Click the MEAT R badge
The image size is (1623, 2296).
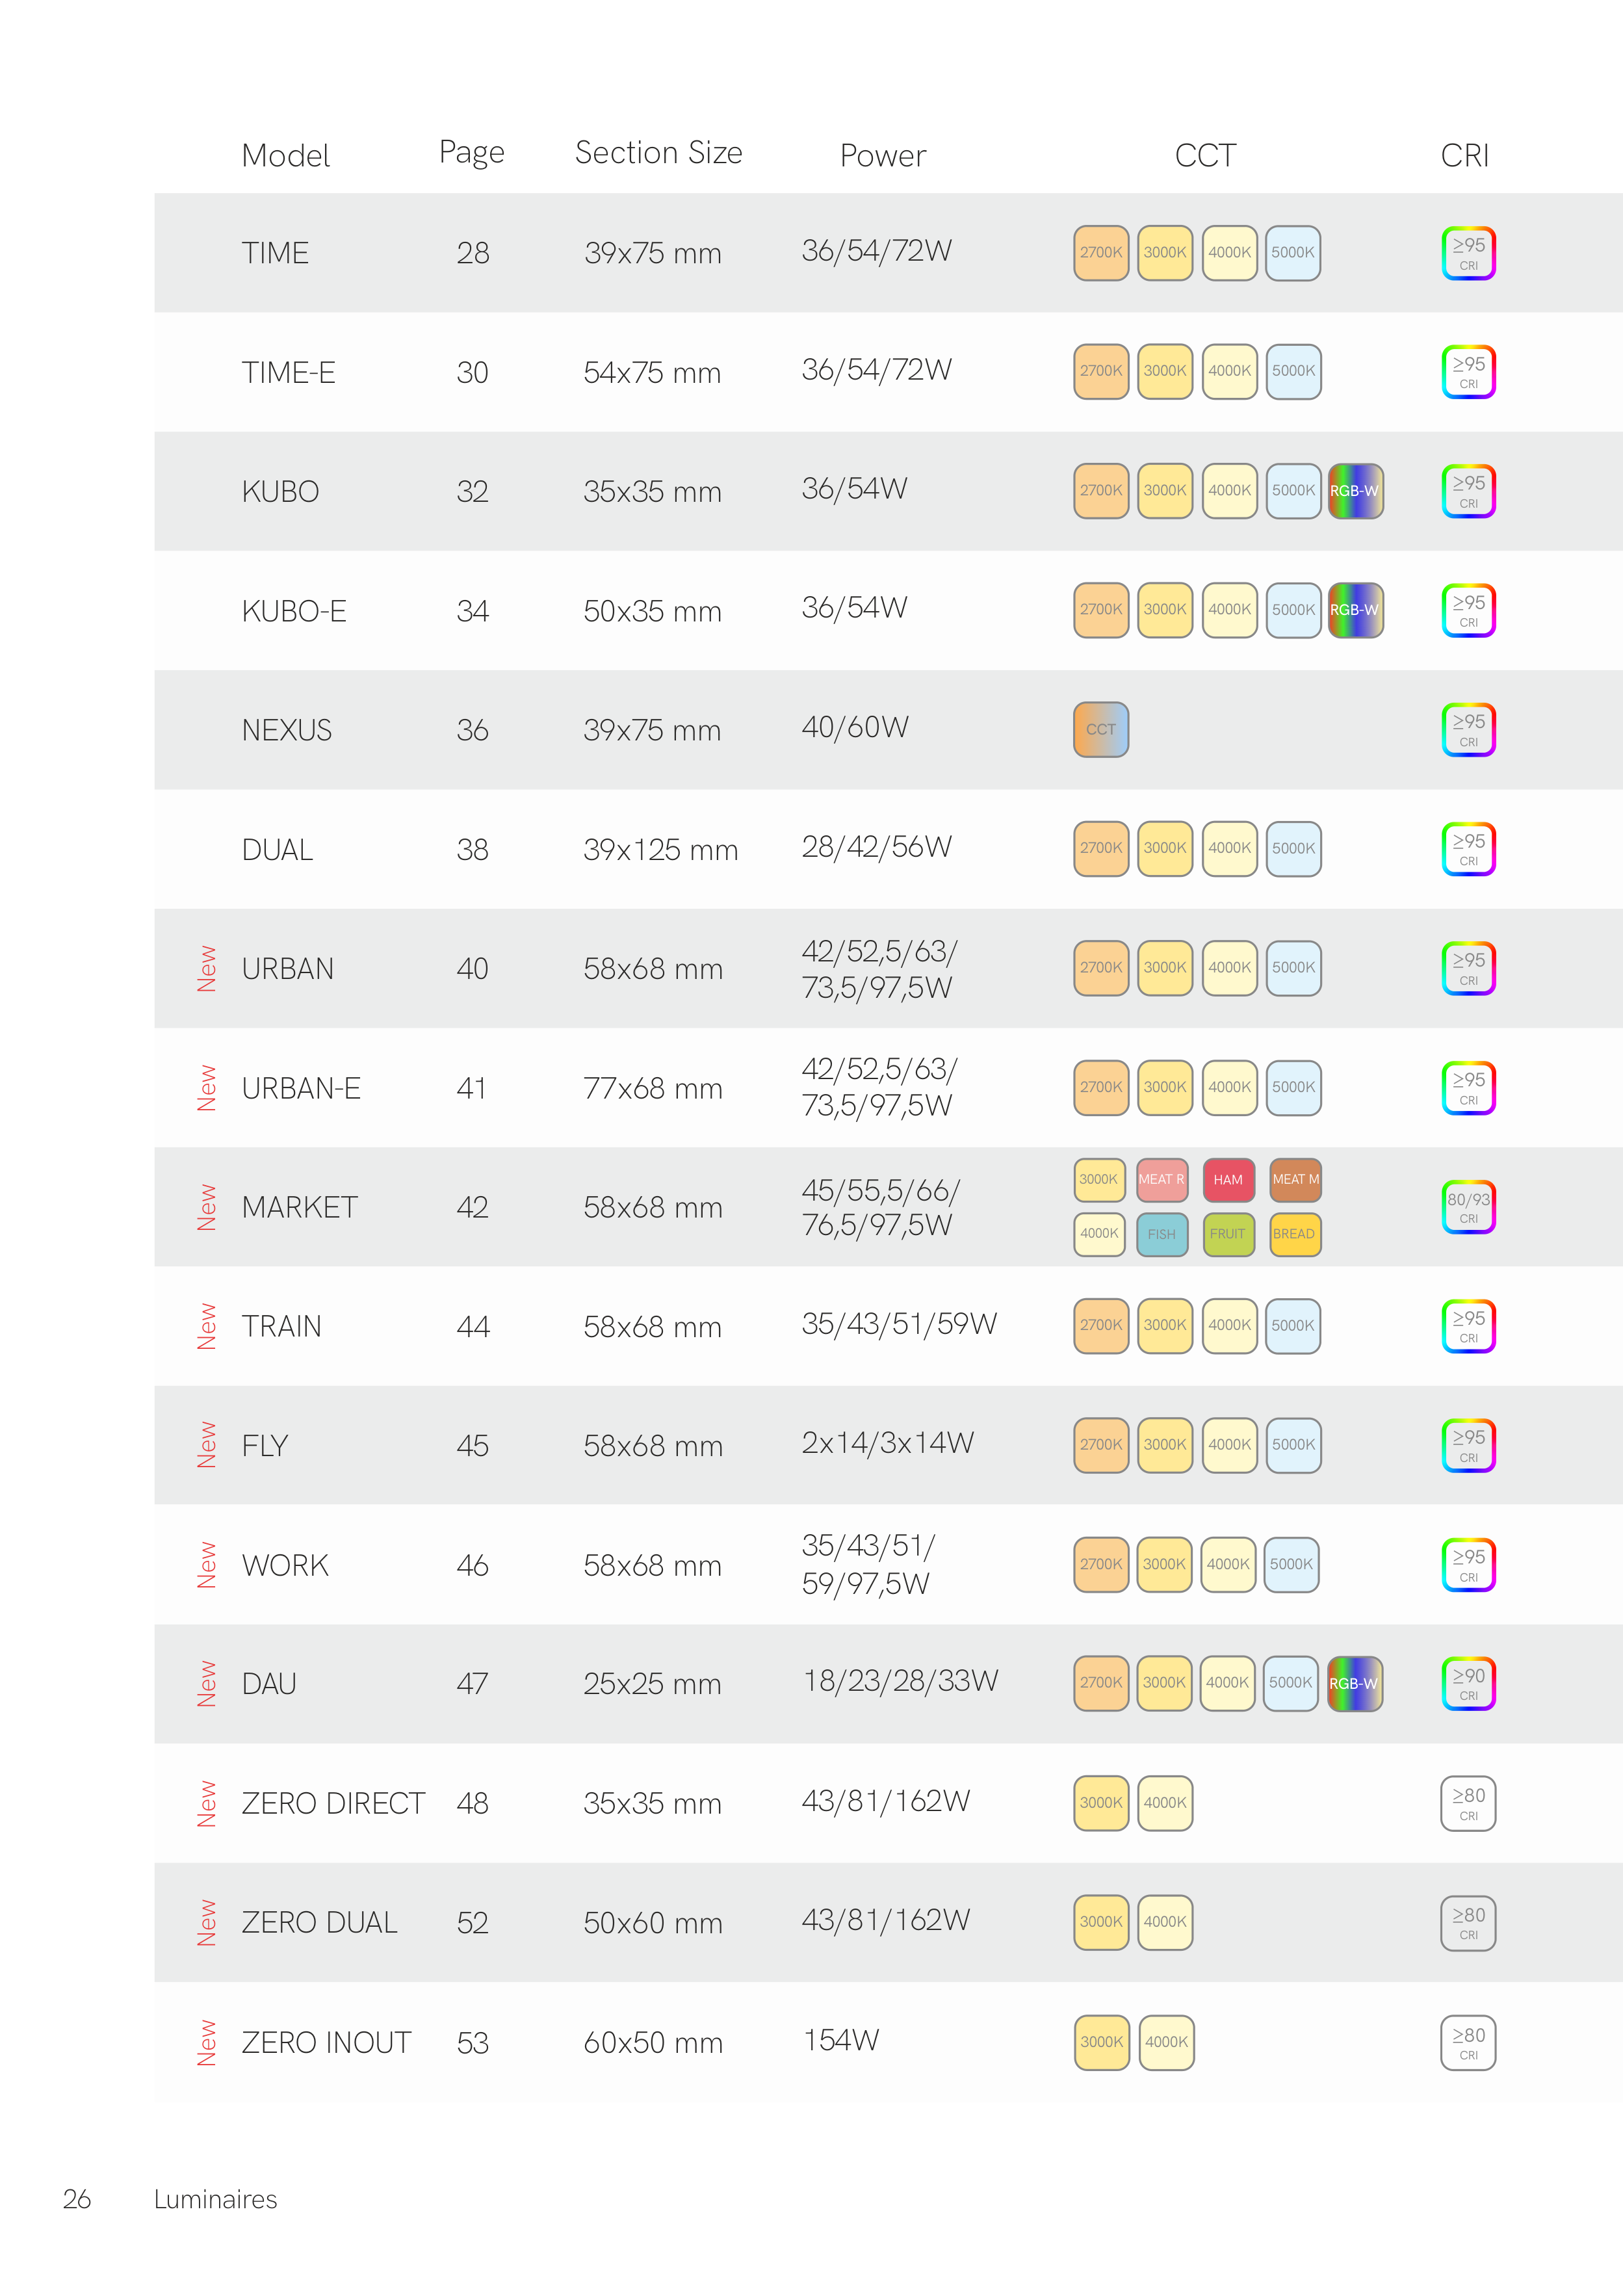tap(1162, 1180)
